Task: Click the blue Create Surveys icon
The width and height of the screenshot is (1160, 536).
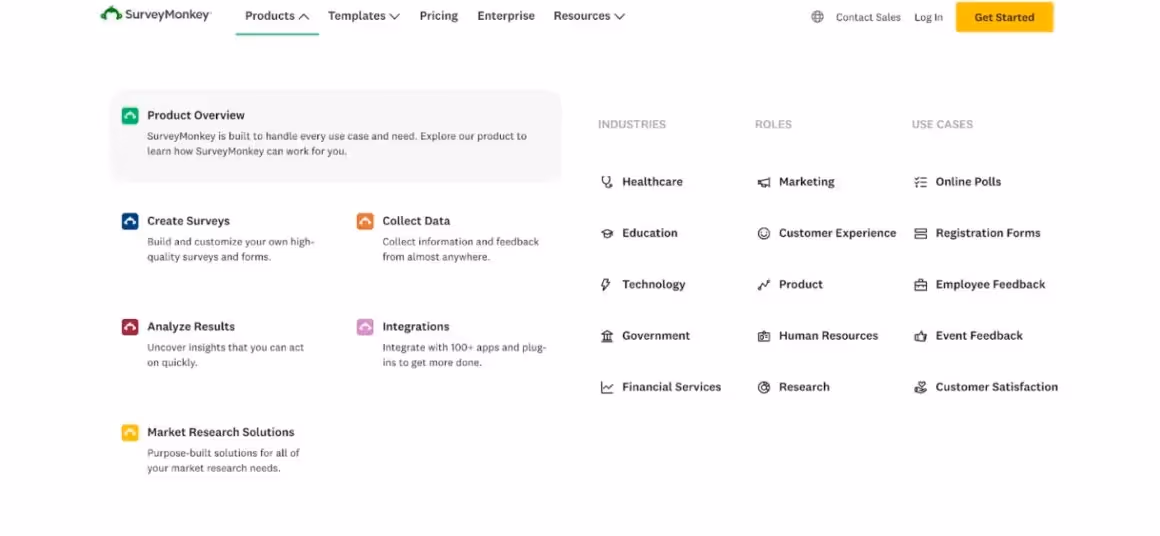Action: click(130, 221)
